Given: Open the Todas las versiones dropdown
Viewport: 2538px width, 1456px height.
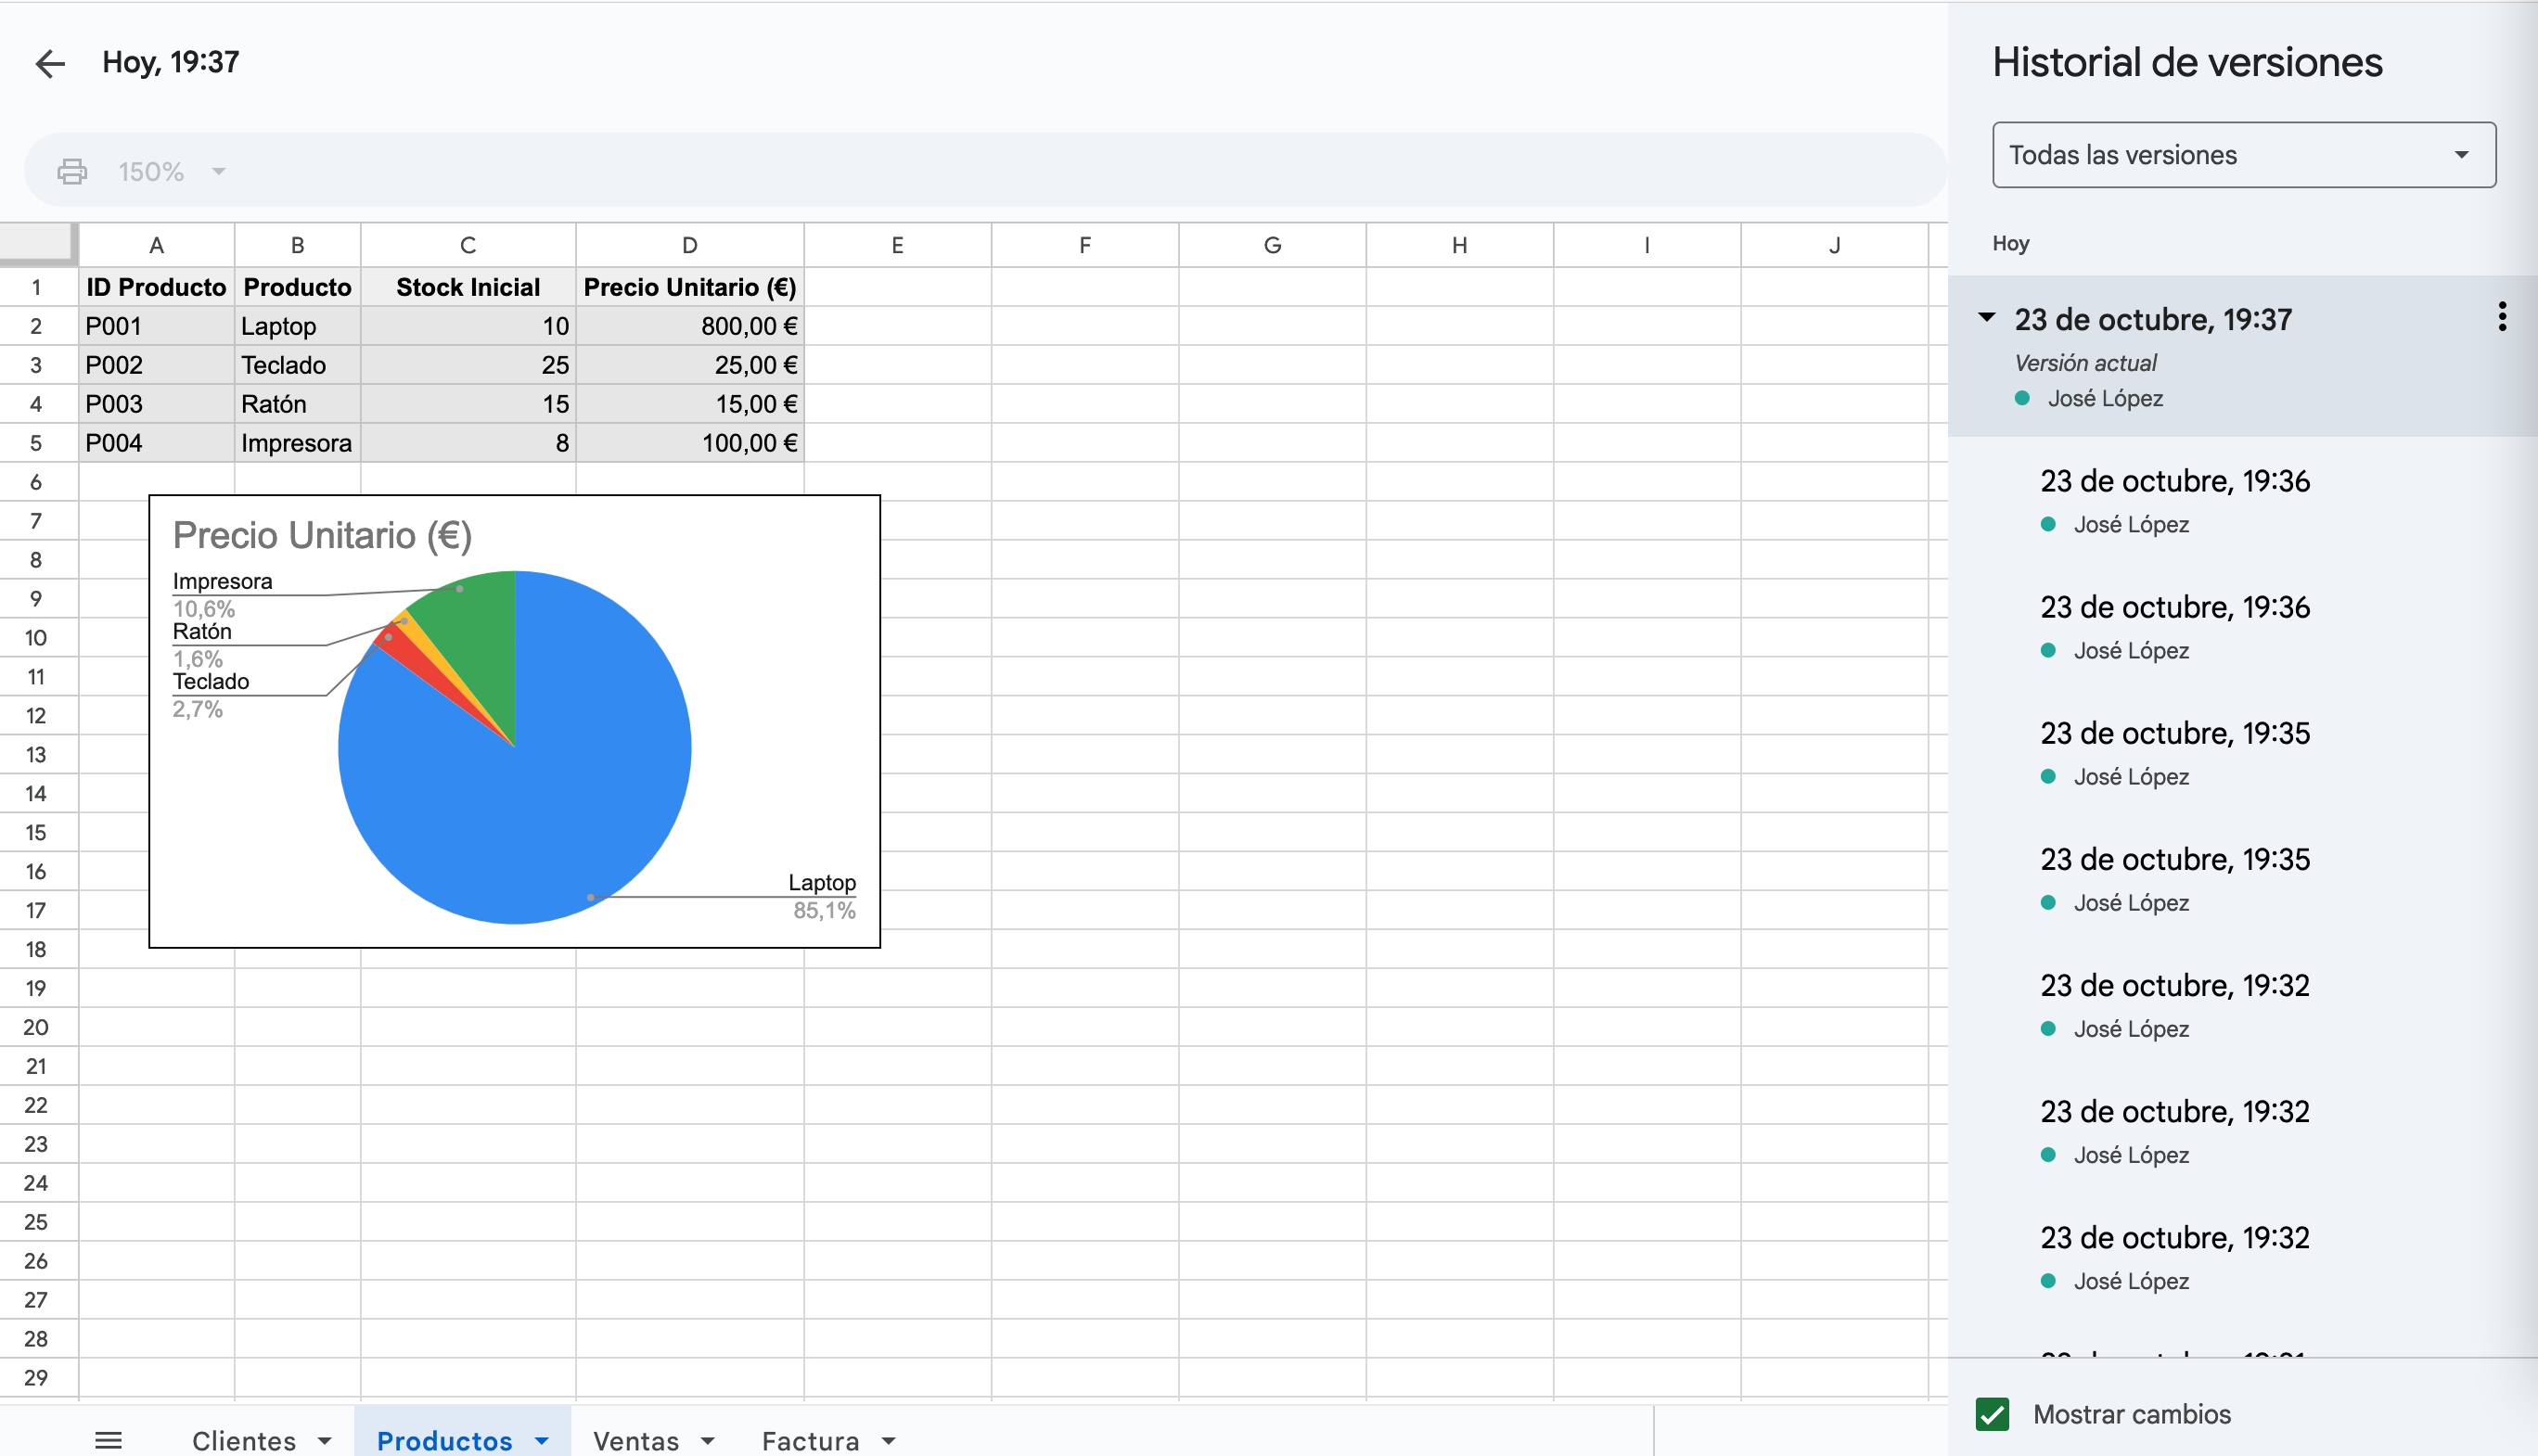Looking at the screenshot, I should (2243, 155).
